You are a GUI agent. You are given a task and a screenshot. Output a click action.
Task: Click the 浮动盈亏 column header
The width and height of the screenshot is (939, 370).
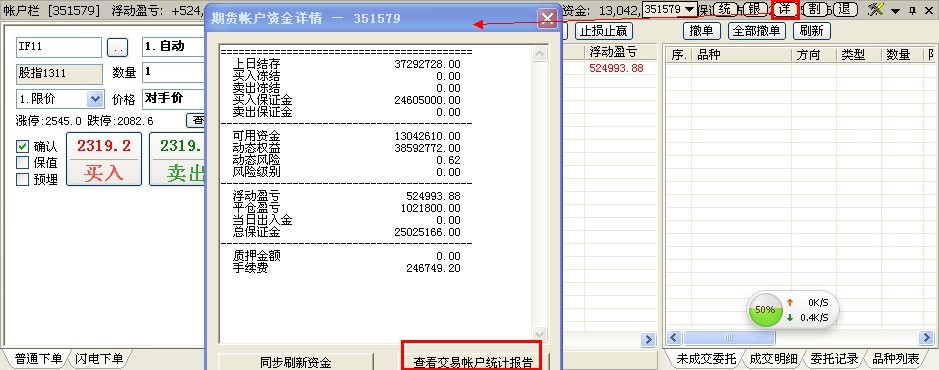pos(620,53)
